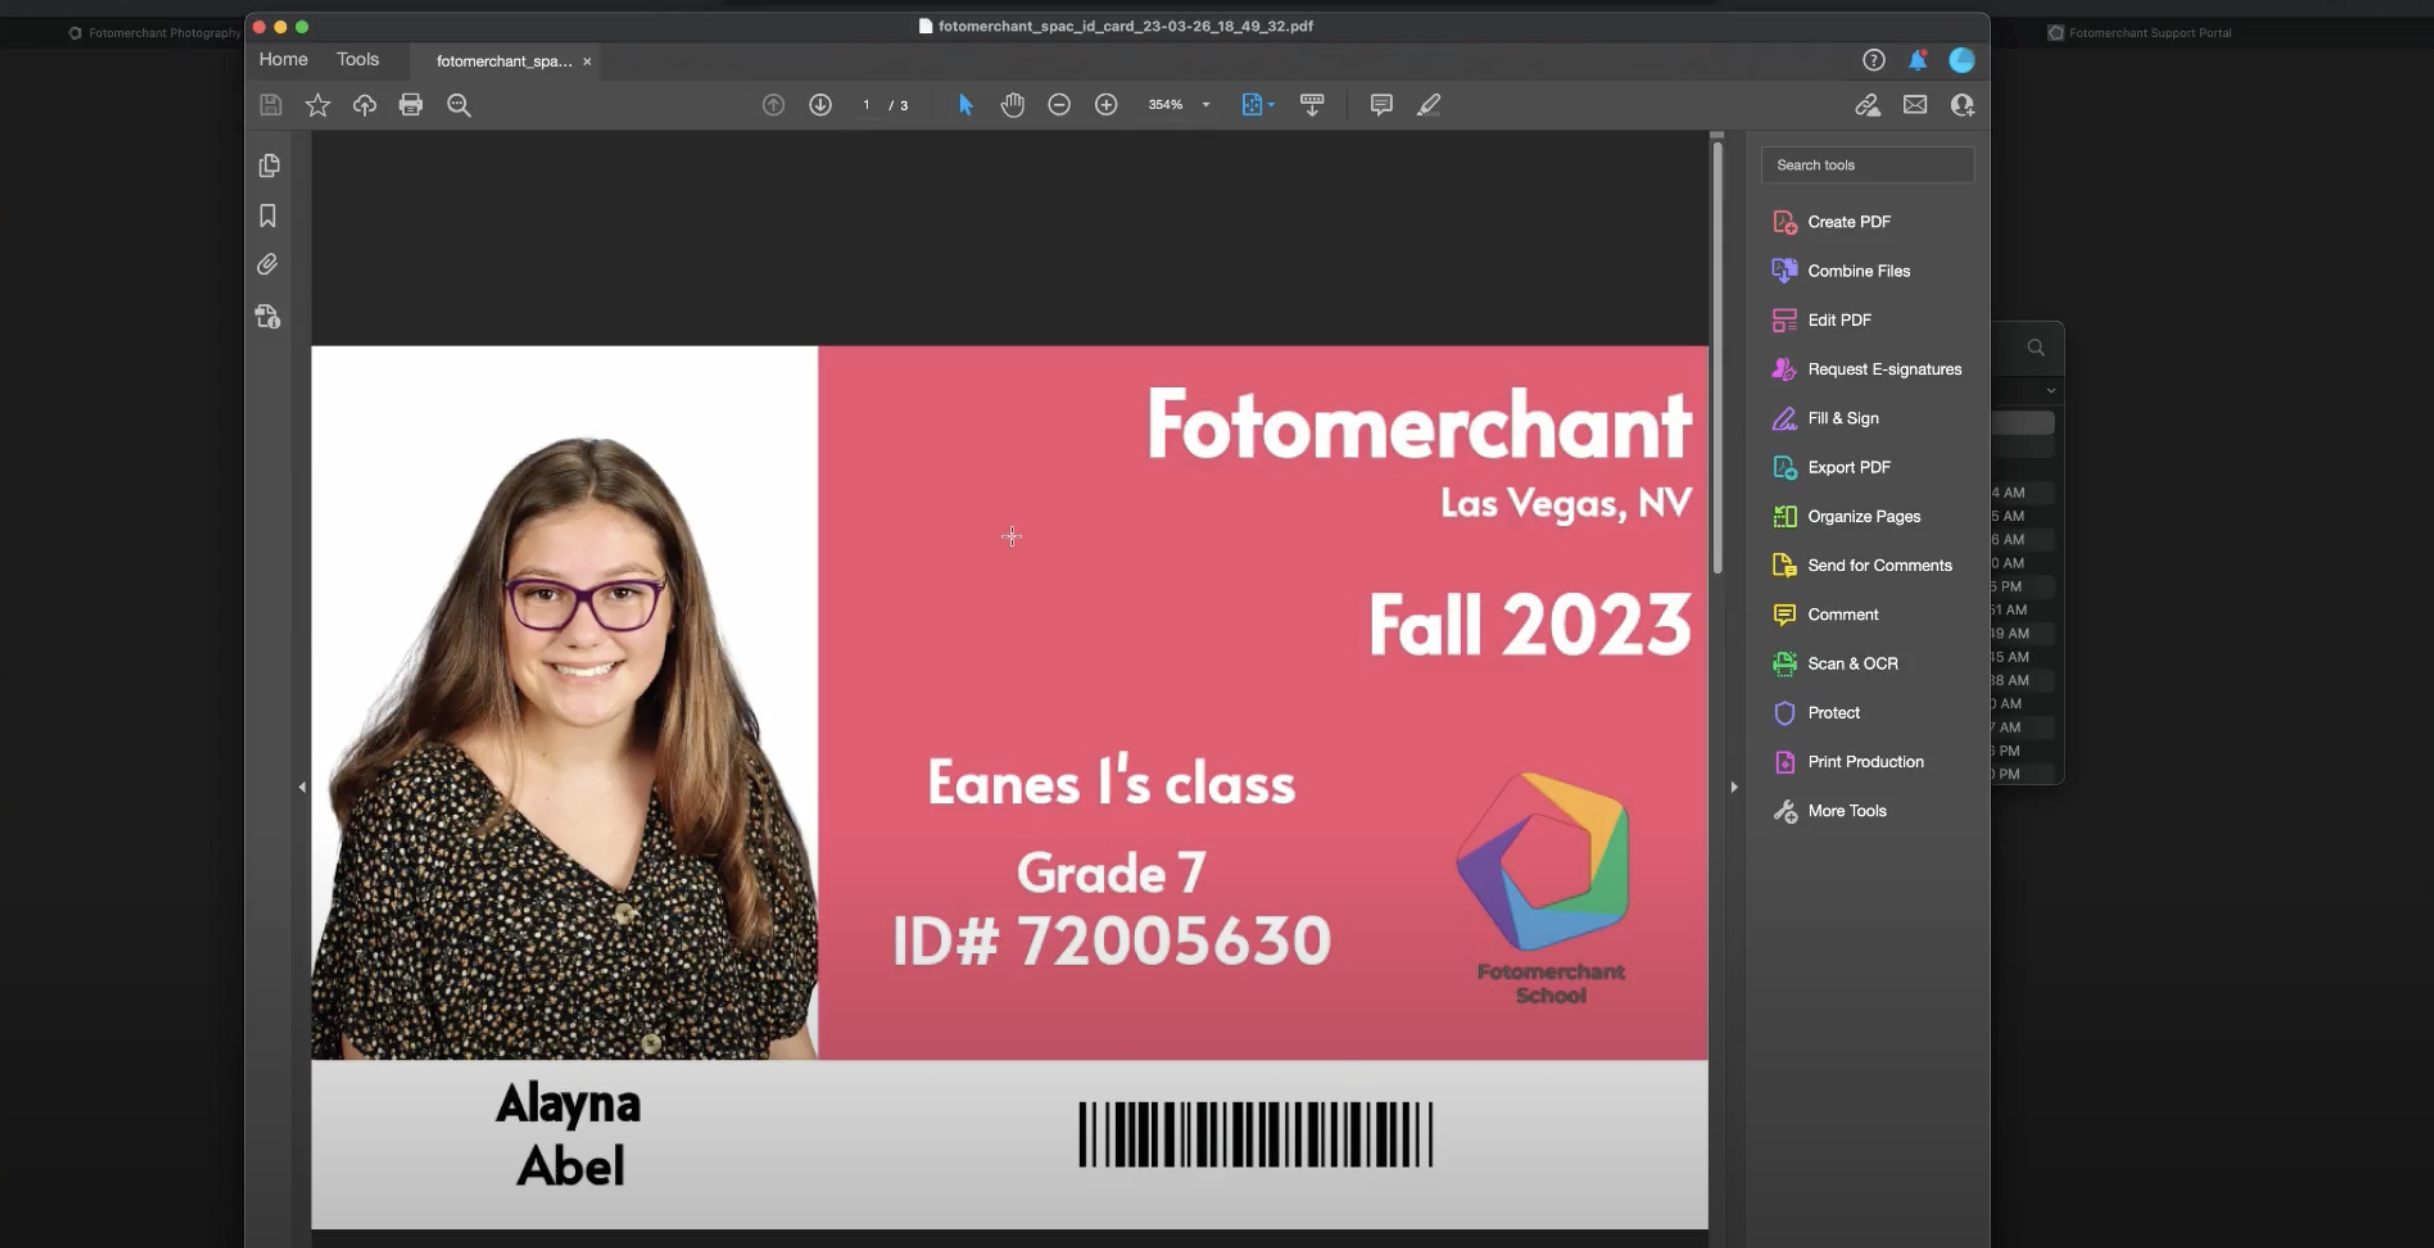Open Request E-signatures tool
This screenshot has width=2434, height=1248.
pyautogui.click(x=1867, y=369)
